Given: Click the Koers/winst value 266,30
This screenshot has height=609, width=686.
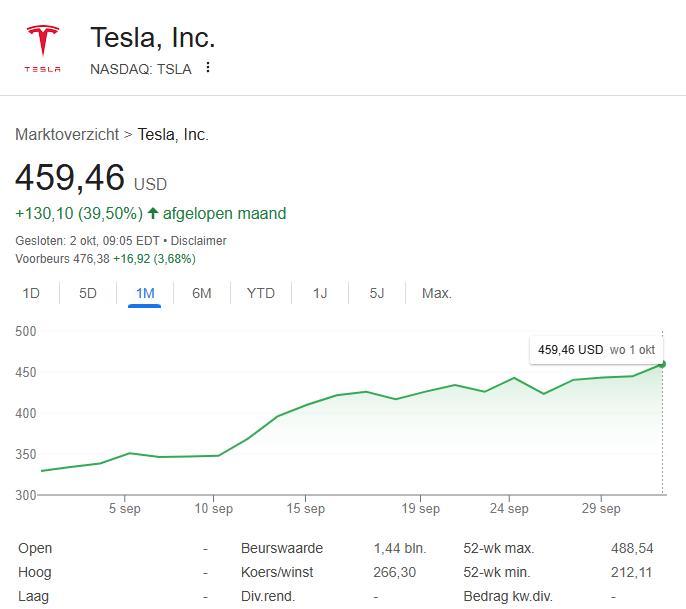Looking at the screenshot, I should 393,572.
